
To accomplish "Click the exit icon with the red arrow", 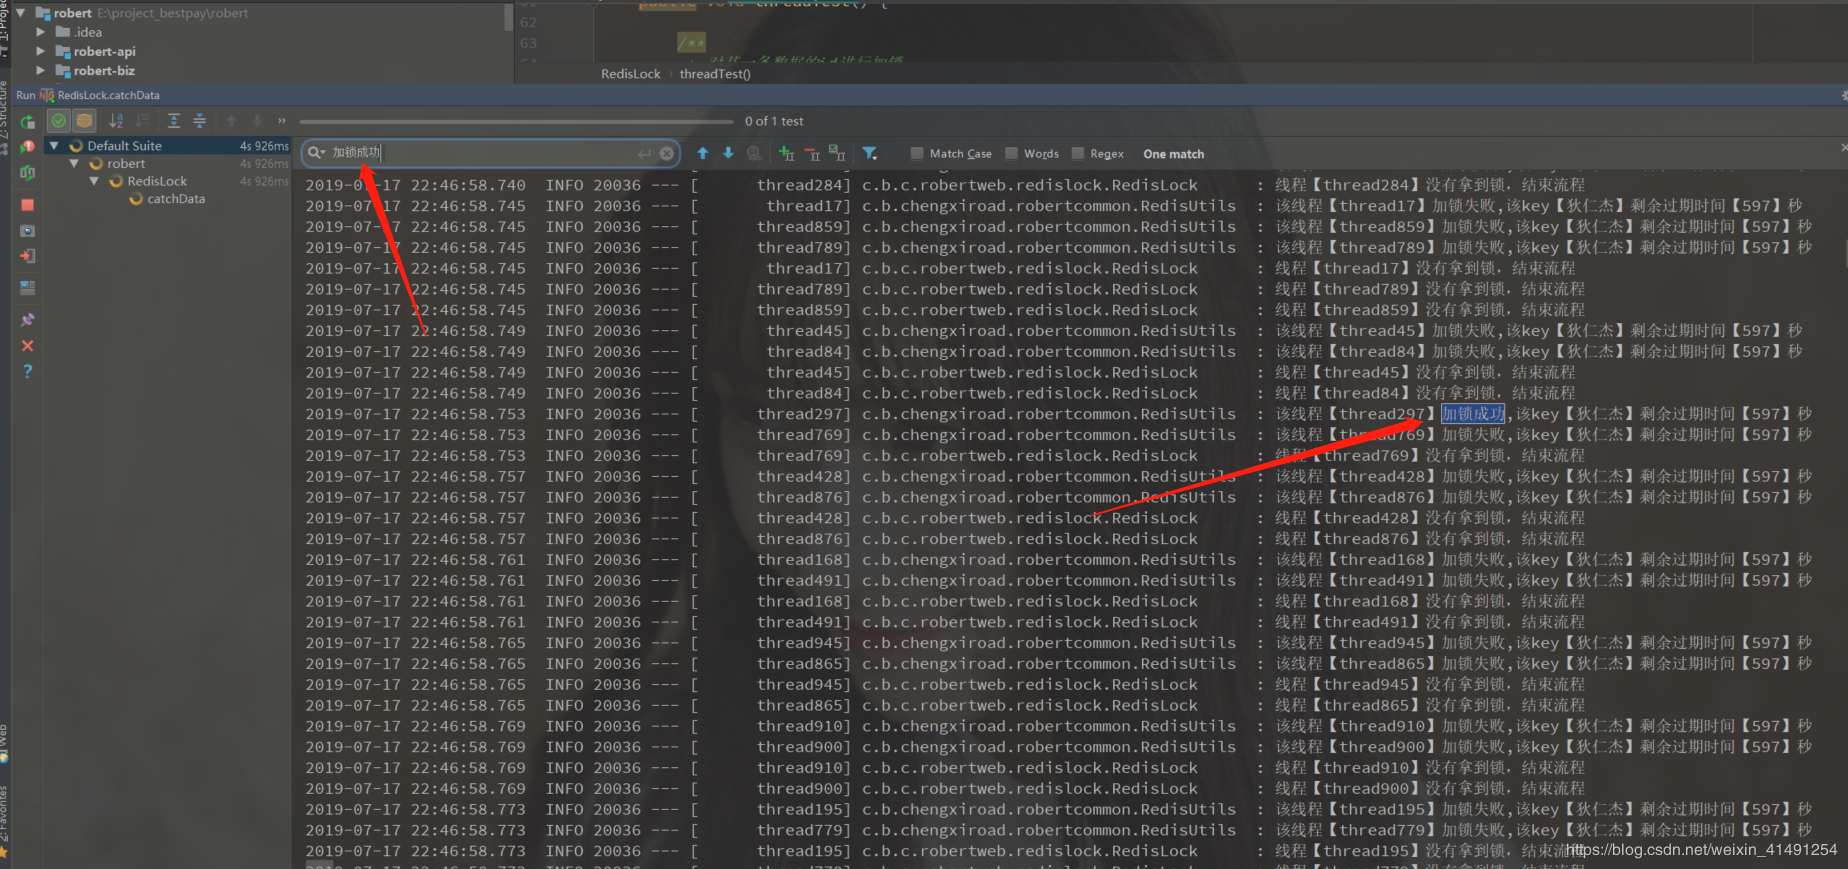I will click(x=28, y=256).
